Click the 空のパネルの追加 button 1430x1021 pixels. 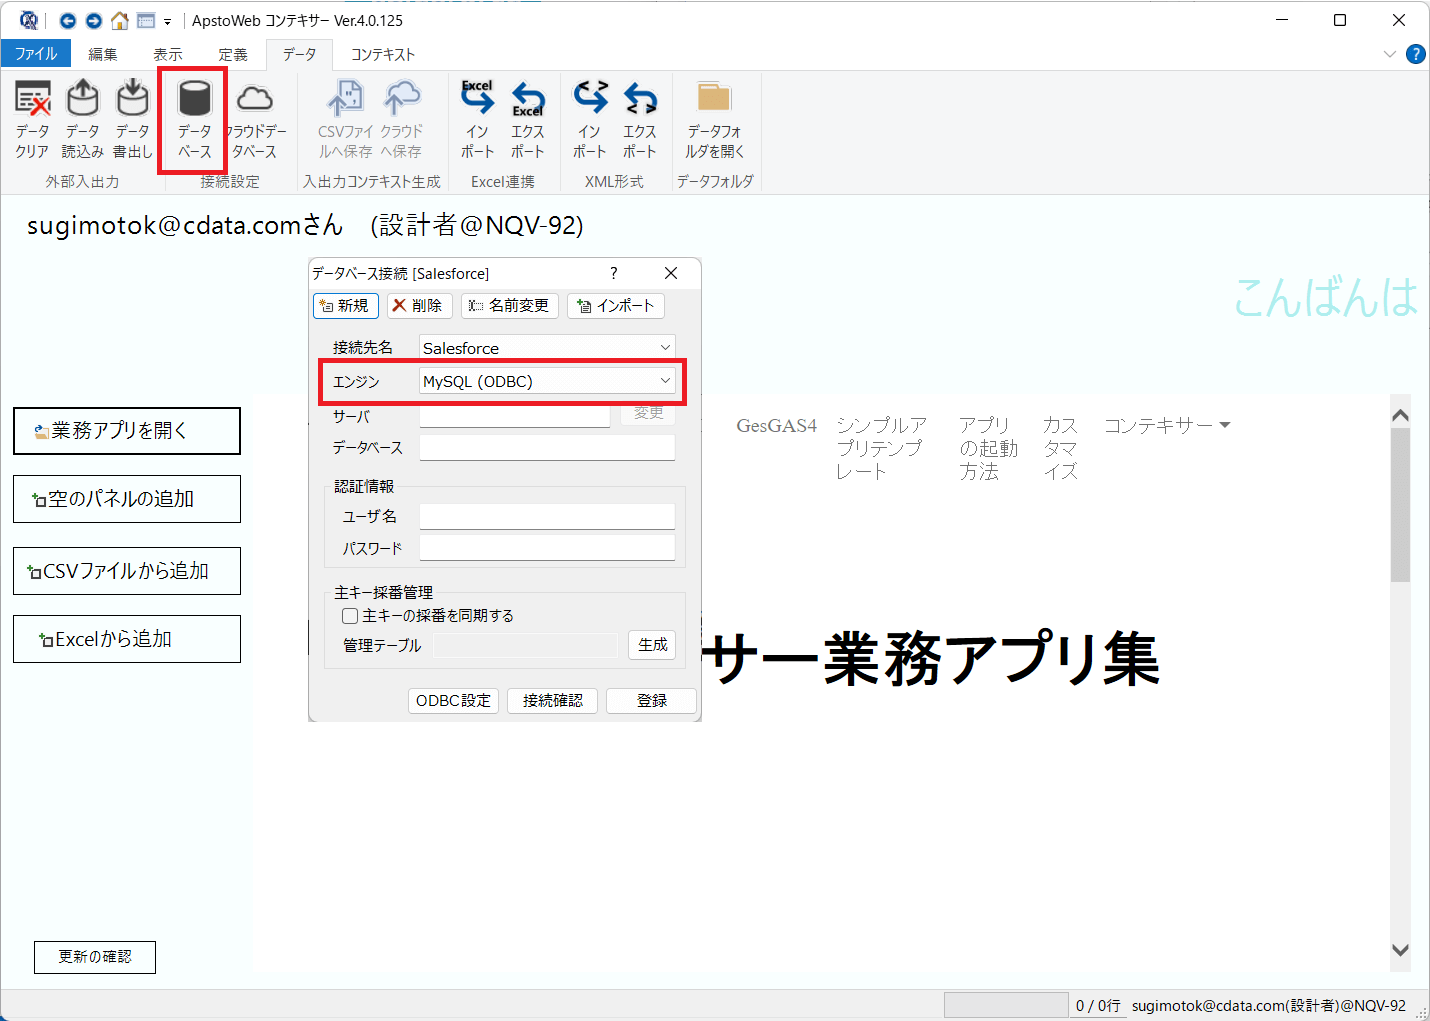point(127,499)
